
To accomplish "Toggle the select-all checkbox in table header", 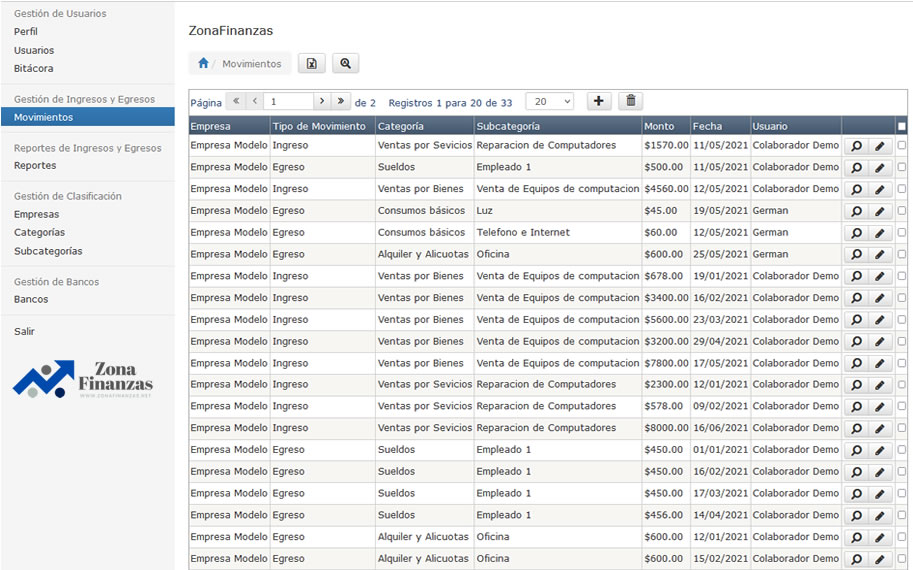I will coord(902,126).
